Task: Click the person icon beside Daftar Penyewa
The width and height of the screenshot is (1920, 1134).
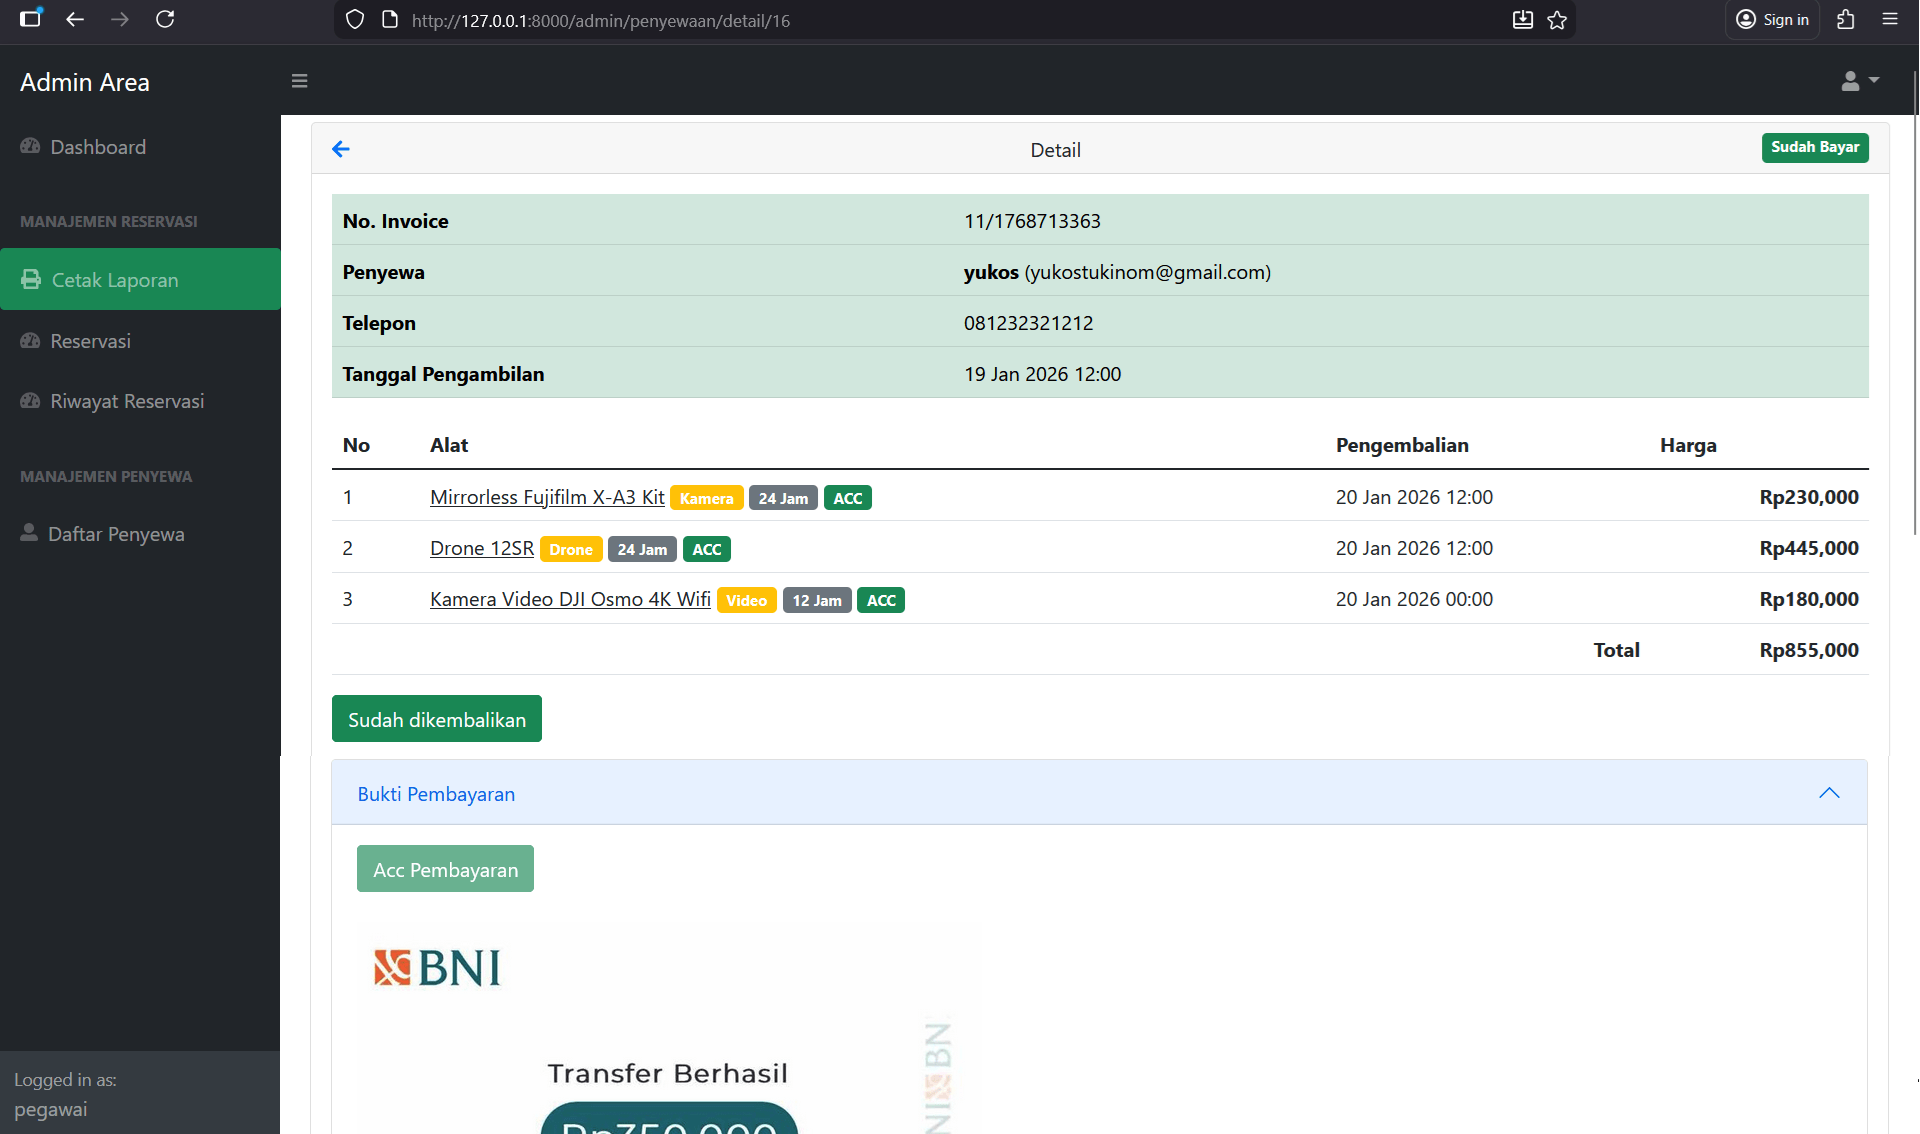Action: pos(29,532)
